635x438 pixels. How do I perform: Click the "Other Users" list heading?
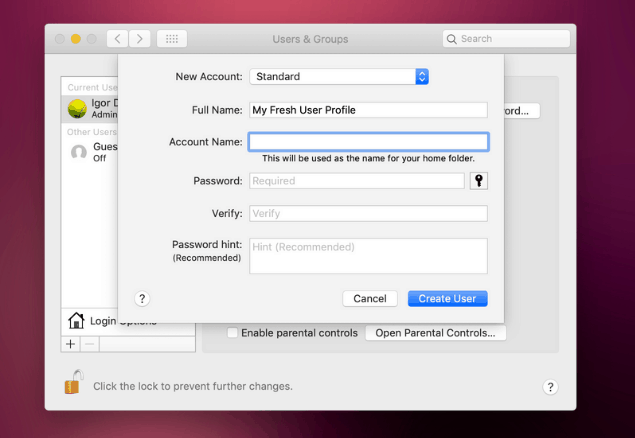pyautogui.click(x=92, y=132)
